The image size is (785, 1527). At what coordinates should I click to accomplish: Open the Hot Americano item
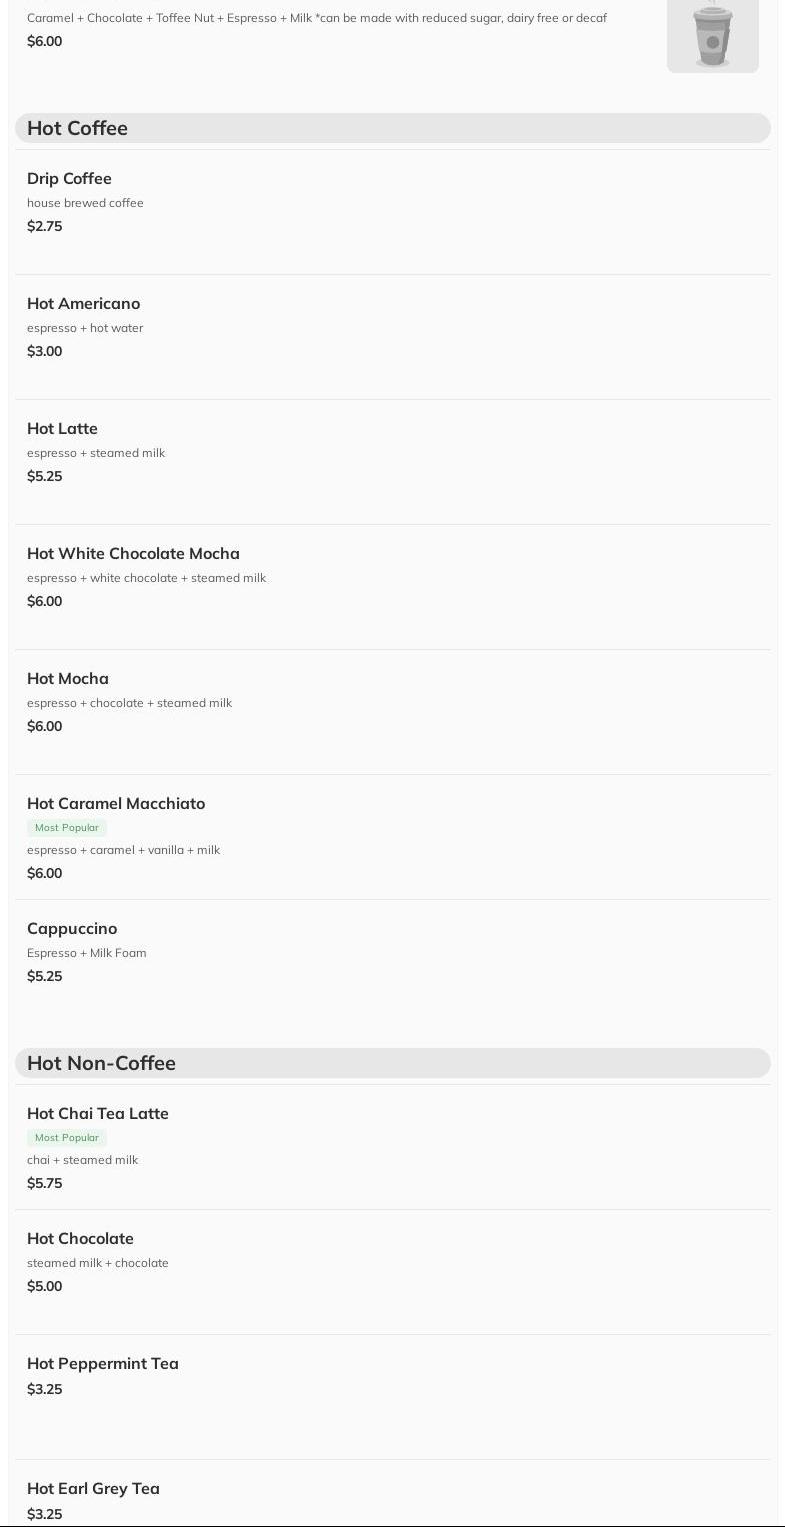(83, 304)
